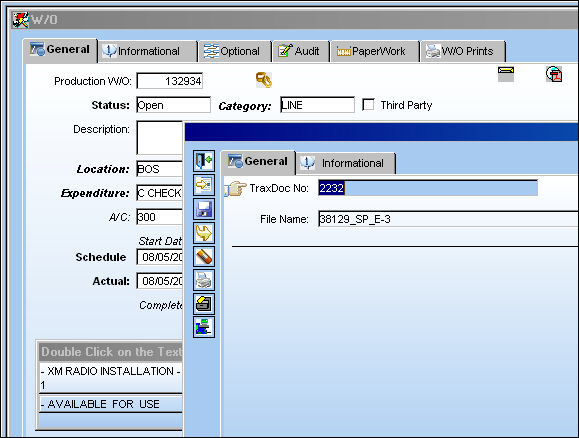579x438 pixels.
Task: Click the Actual start date field
Action: (160, 281)
